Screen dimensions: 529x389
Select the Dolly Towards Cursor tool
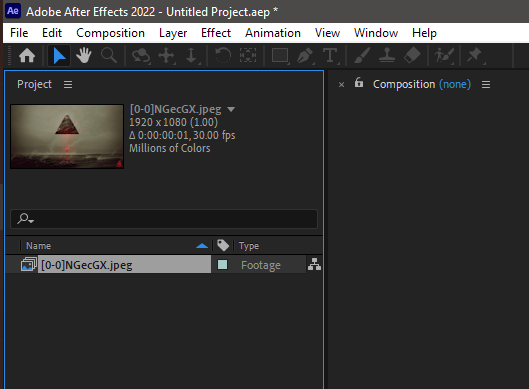[x=192, y=56]
